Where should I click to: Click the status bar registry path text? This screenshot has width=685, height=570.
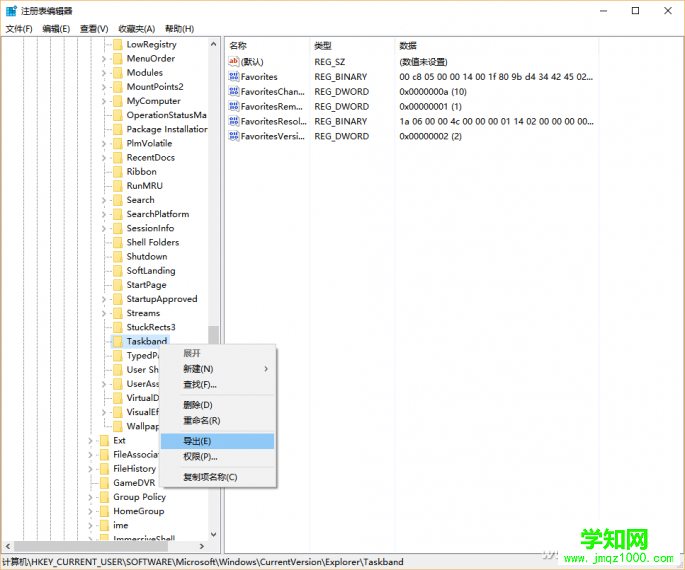pyautogui.click(x=203, y=562)
